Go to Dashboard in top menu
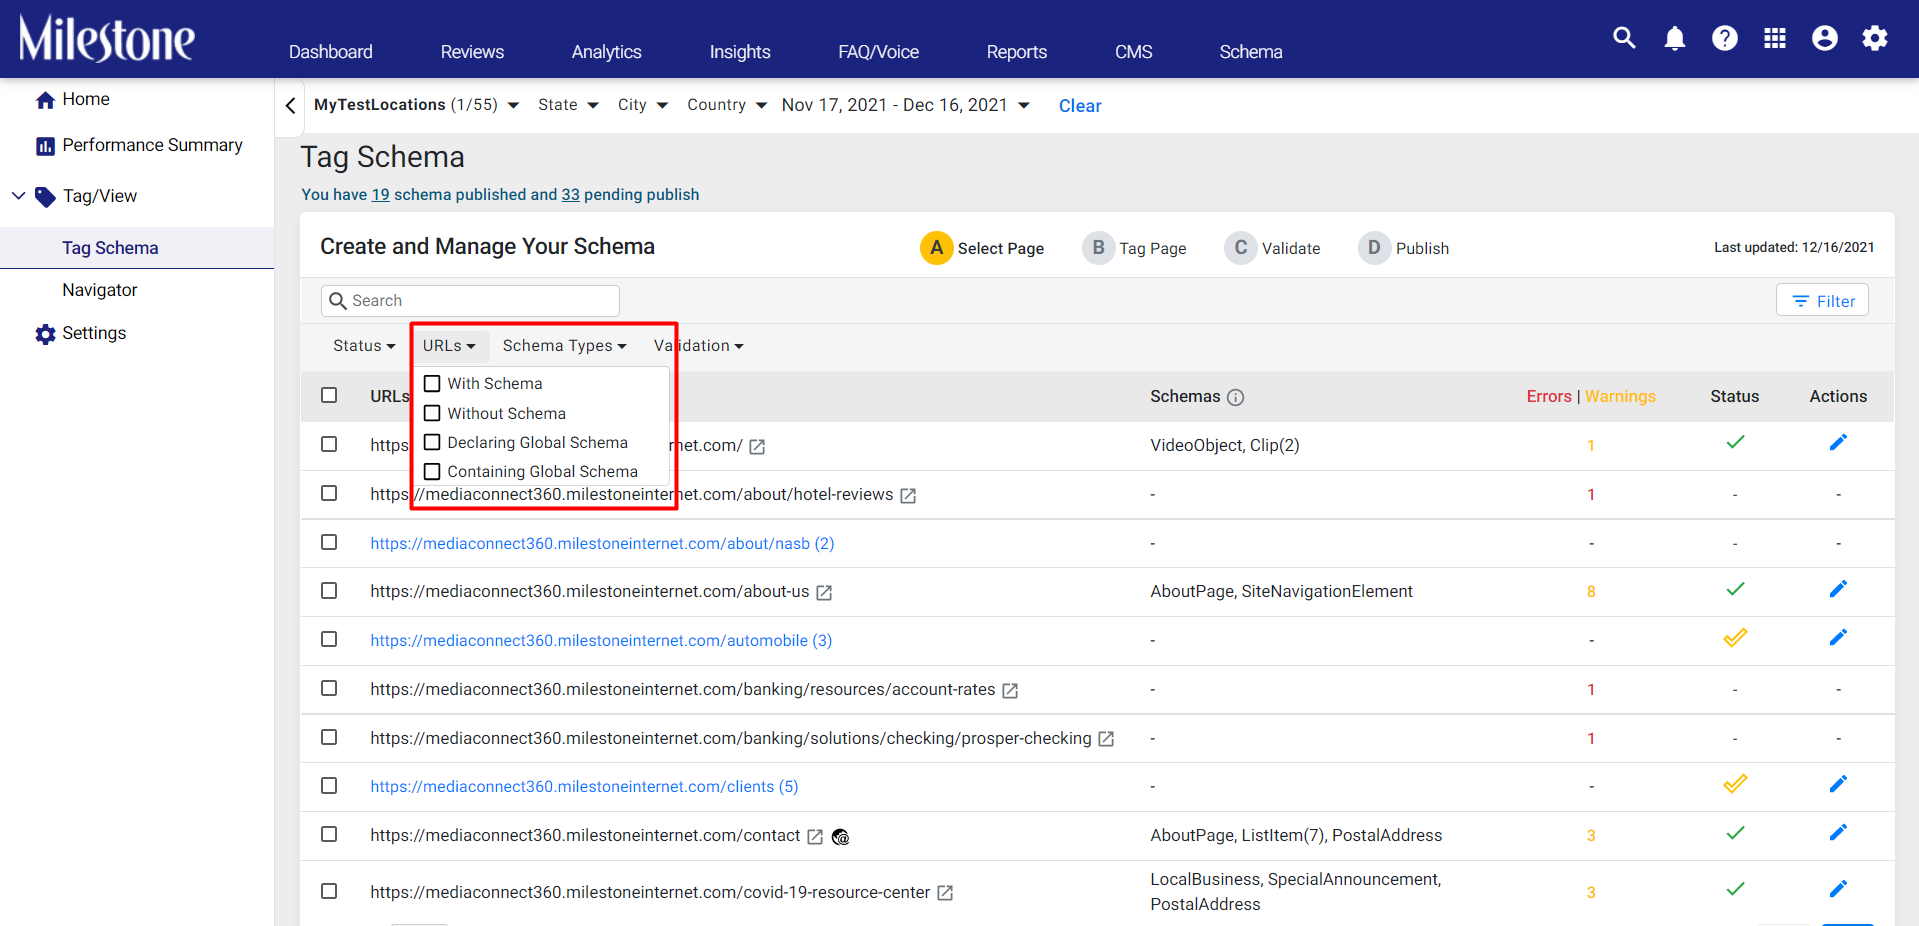Viewport: 1919px width, 926px height. 330,52
